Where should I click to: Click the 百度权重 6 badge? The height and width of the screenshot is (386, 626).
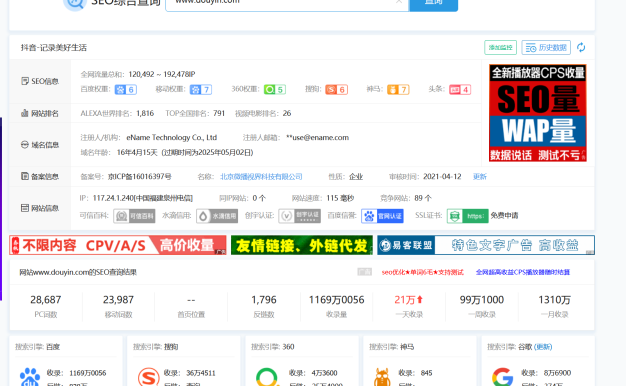(x=126, y=89)
